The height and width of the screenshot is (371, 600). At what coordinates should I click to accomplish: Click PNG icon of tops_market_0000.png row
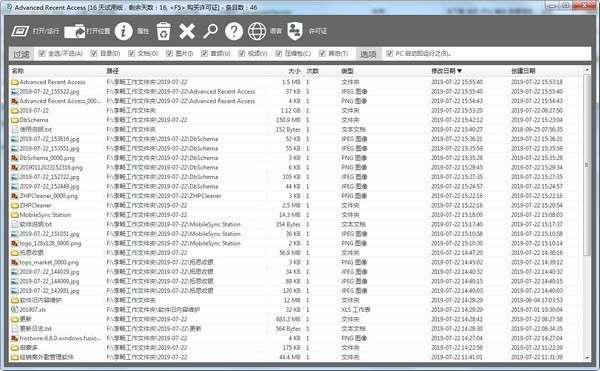point(15,262)
